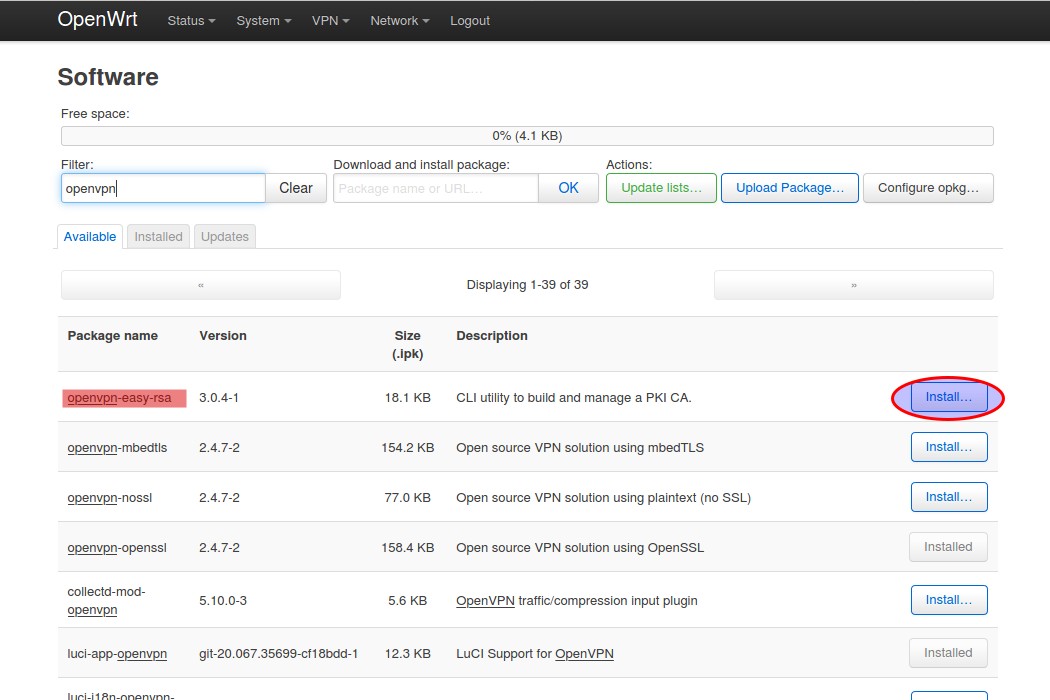This screenshot has height=700, width=1050.
Task: Click 'OpenVPN traffic/compression input plugin' description
Action: (x=577, y=601)
